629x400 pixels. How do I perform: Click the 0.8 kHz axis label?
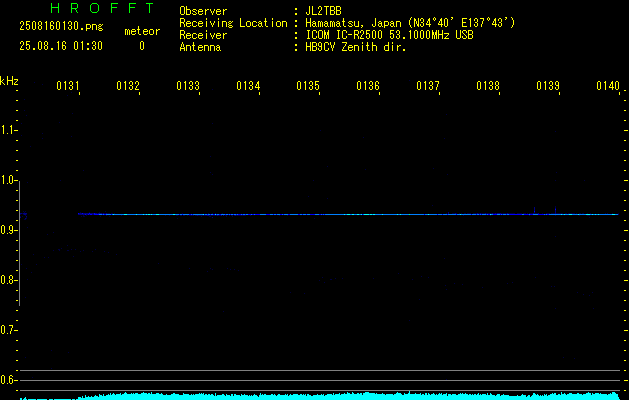(x=8, y=280)
